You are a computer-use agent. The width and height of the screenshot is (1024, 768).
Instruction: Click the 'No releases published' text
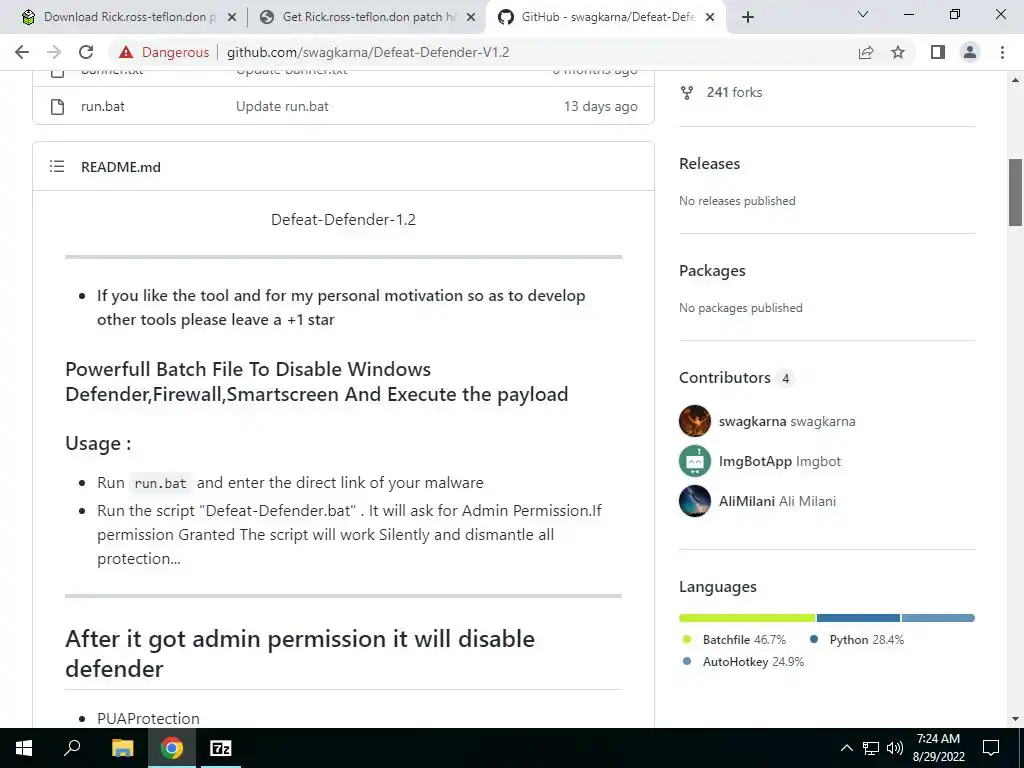tap(737, 200)
